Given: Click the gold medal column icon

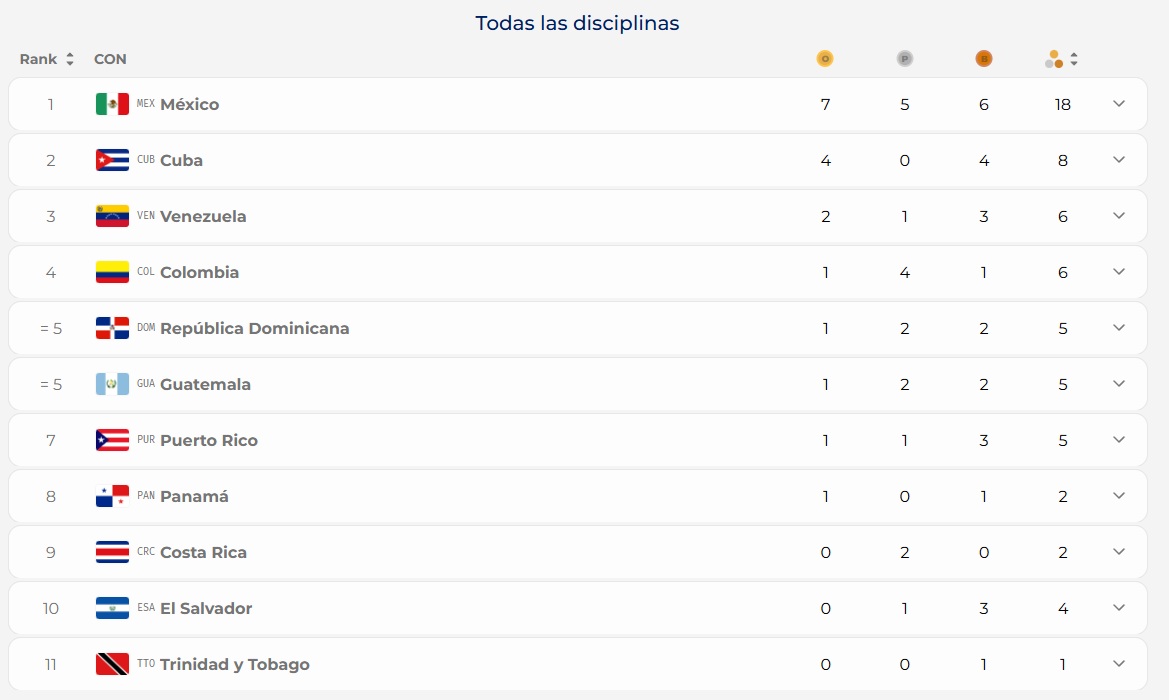Looking at the screenshot, I should (x=825, y=59).
